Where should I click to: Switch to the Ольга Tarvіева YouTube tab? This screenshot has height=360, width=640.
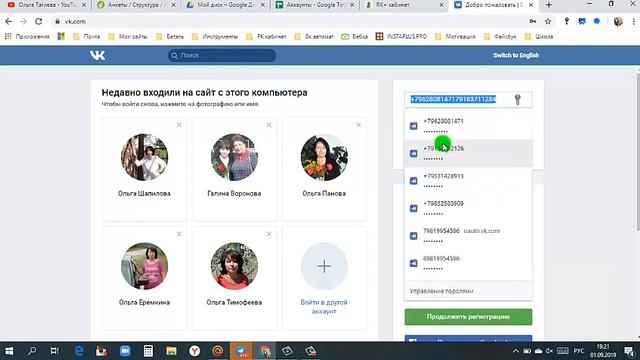(47, 5)
